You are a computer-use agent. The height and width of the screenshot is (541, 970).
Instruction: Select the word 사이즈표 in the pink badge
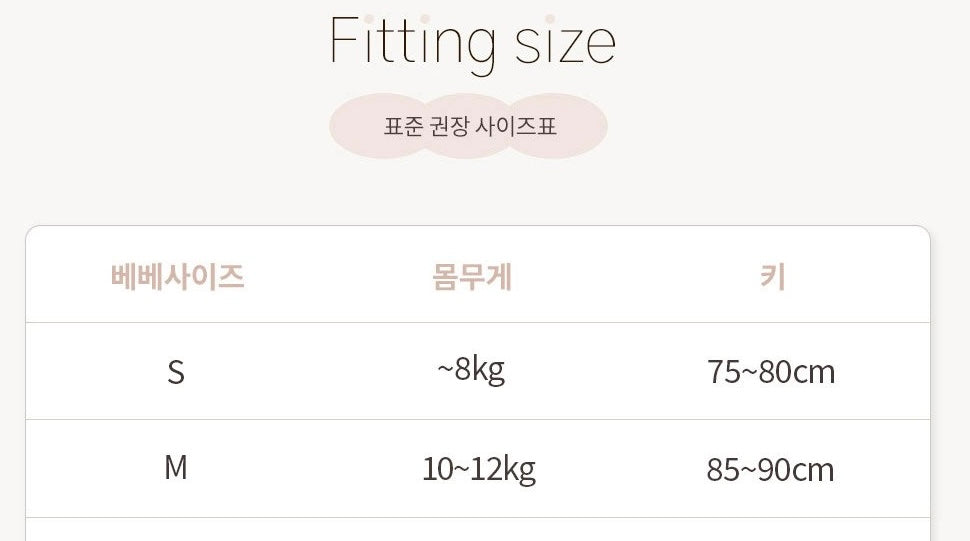[x=515, y=126]
